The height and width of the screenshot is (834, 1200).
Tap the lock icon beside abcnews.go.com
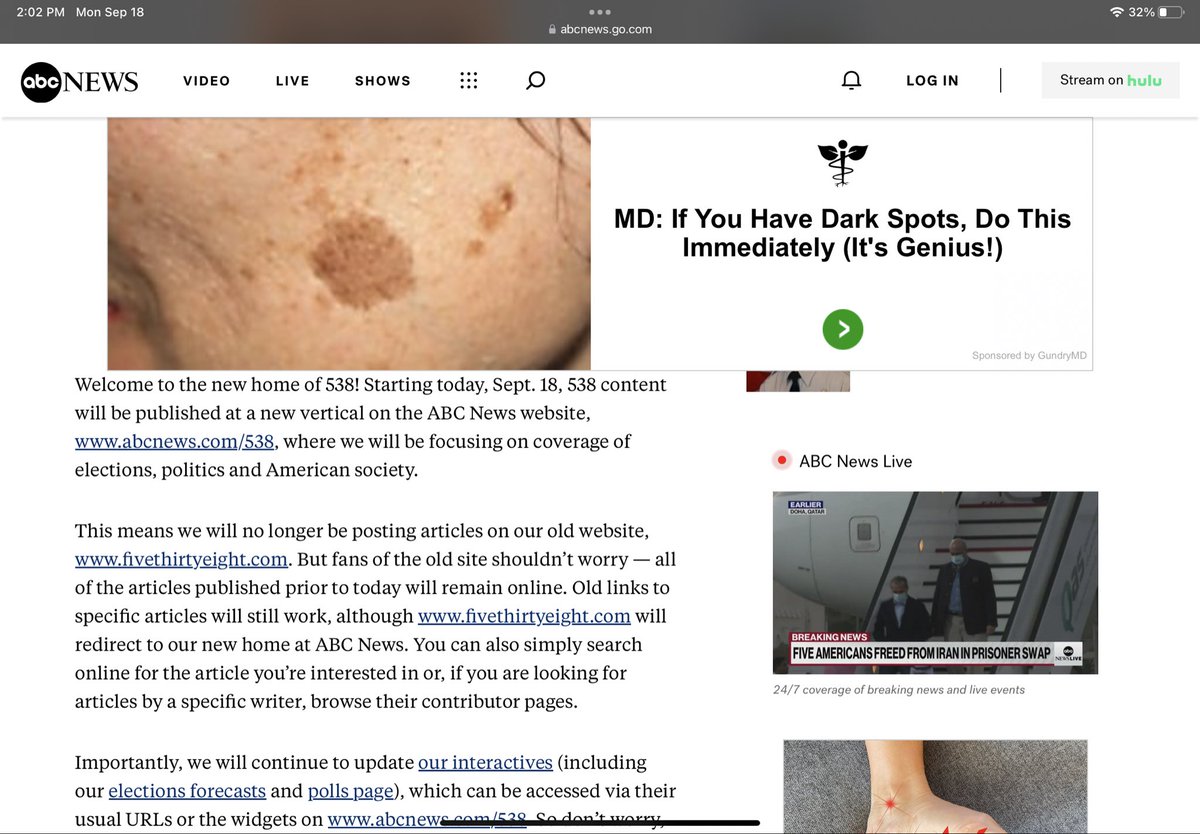(x=553, y=29)
